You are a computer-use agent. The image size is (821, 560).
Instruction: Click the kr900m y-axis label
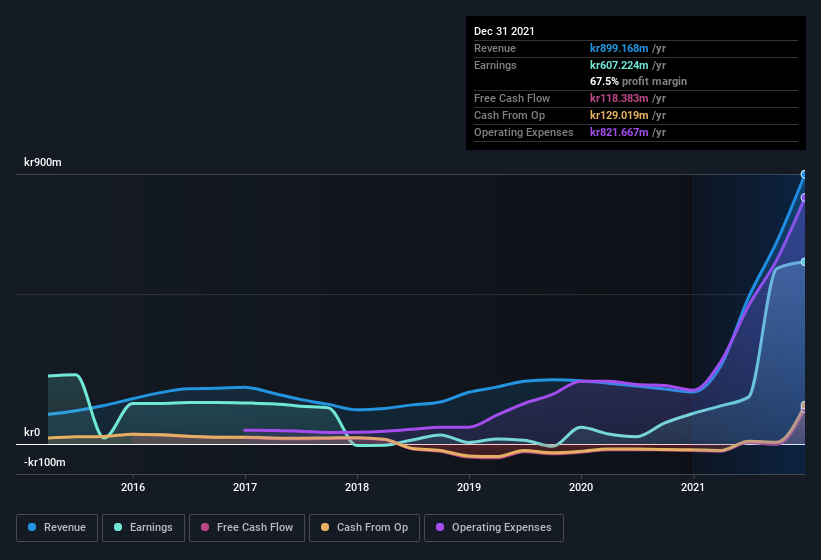43,162
